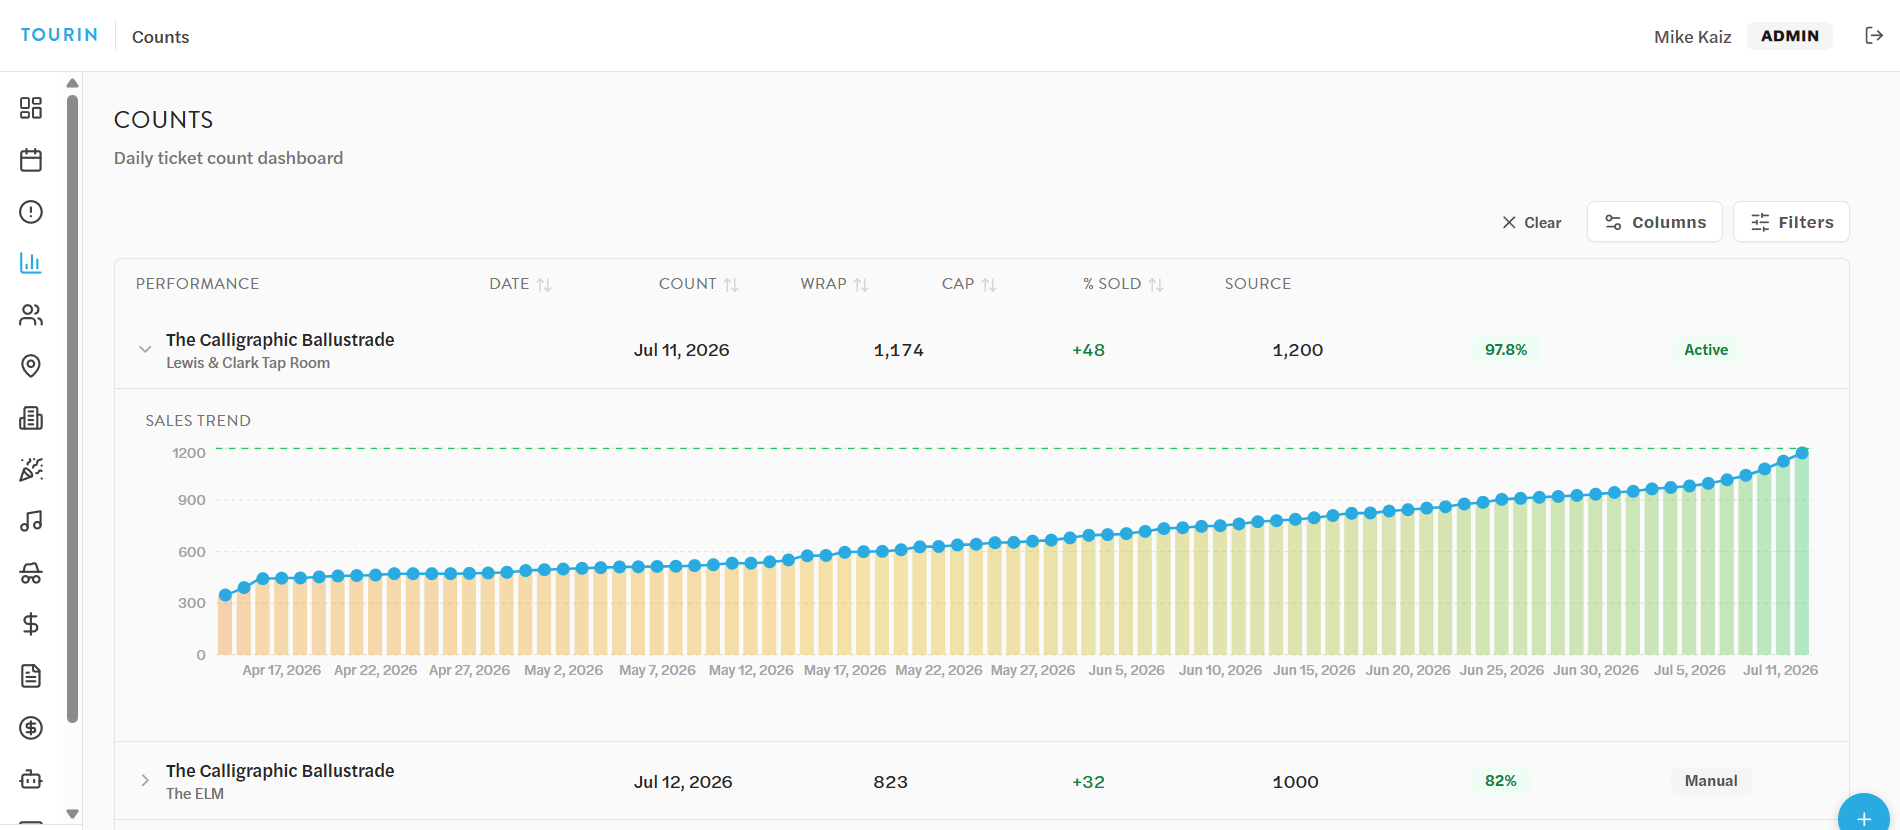Open the hotel building icon in sidebar

tap(31, 418)
